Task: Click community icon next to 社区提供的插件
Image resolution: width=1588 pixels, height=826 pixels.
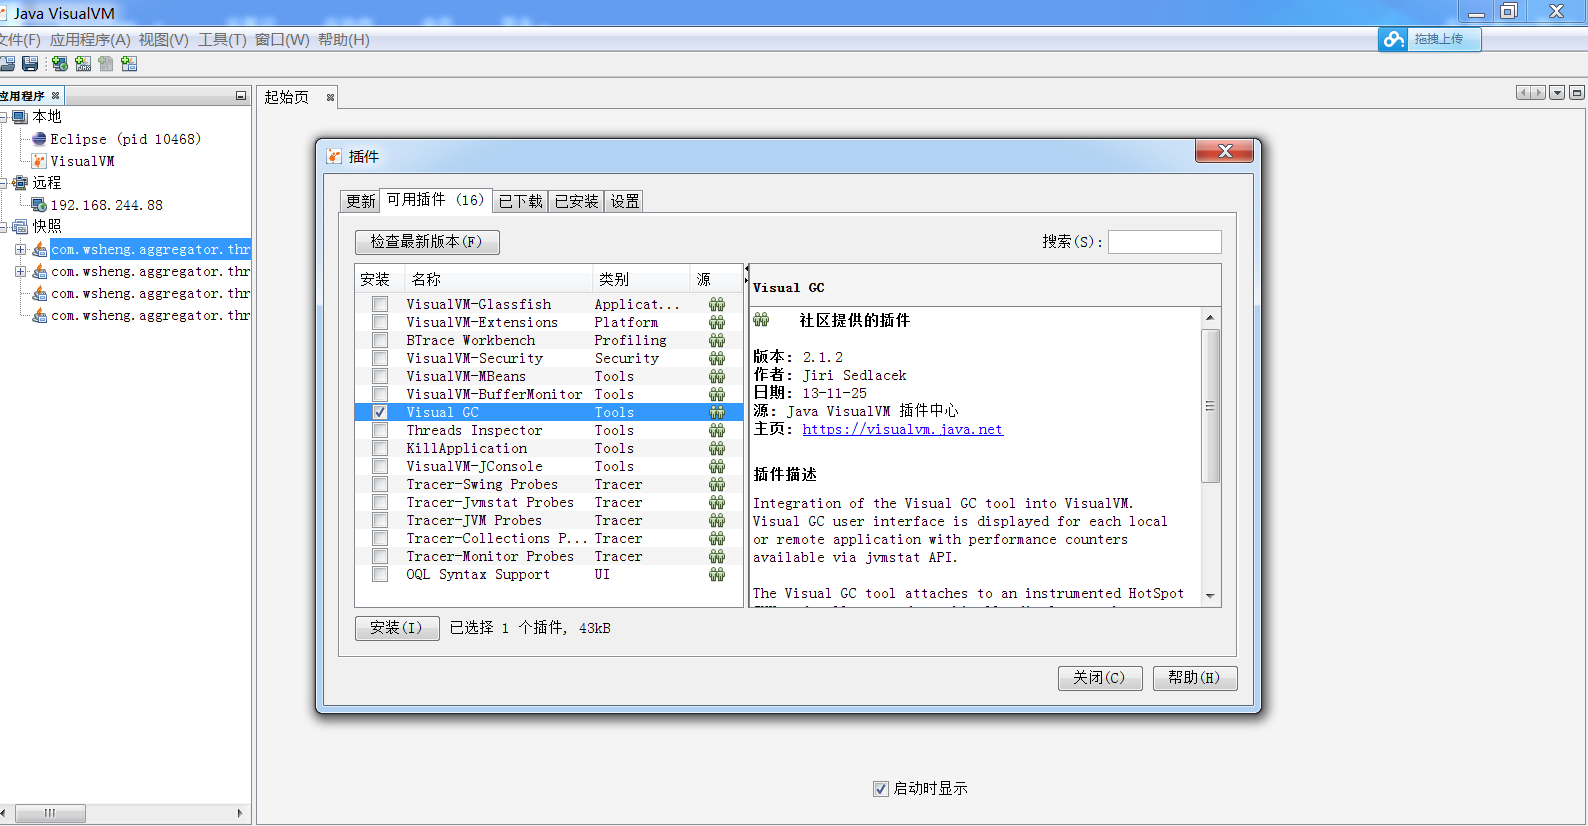Action: (761, 320)
